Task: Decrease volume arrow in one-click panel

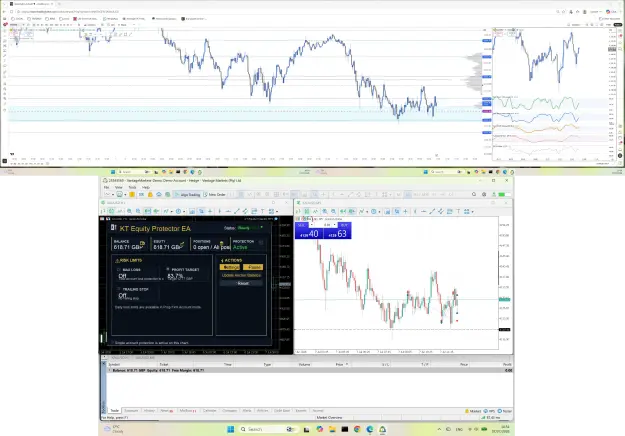Action: pyautogui.click(x=312, y=225)
